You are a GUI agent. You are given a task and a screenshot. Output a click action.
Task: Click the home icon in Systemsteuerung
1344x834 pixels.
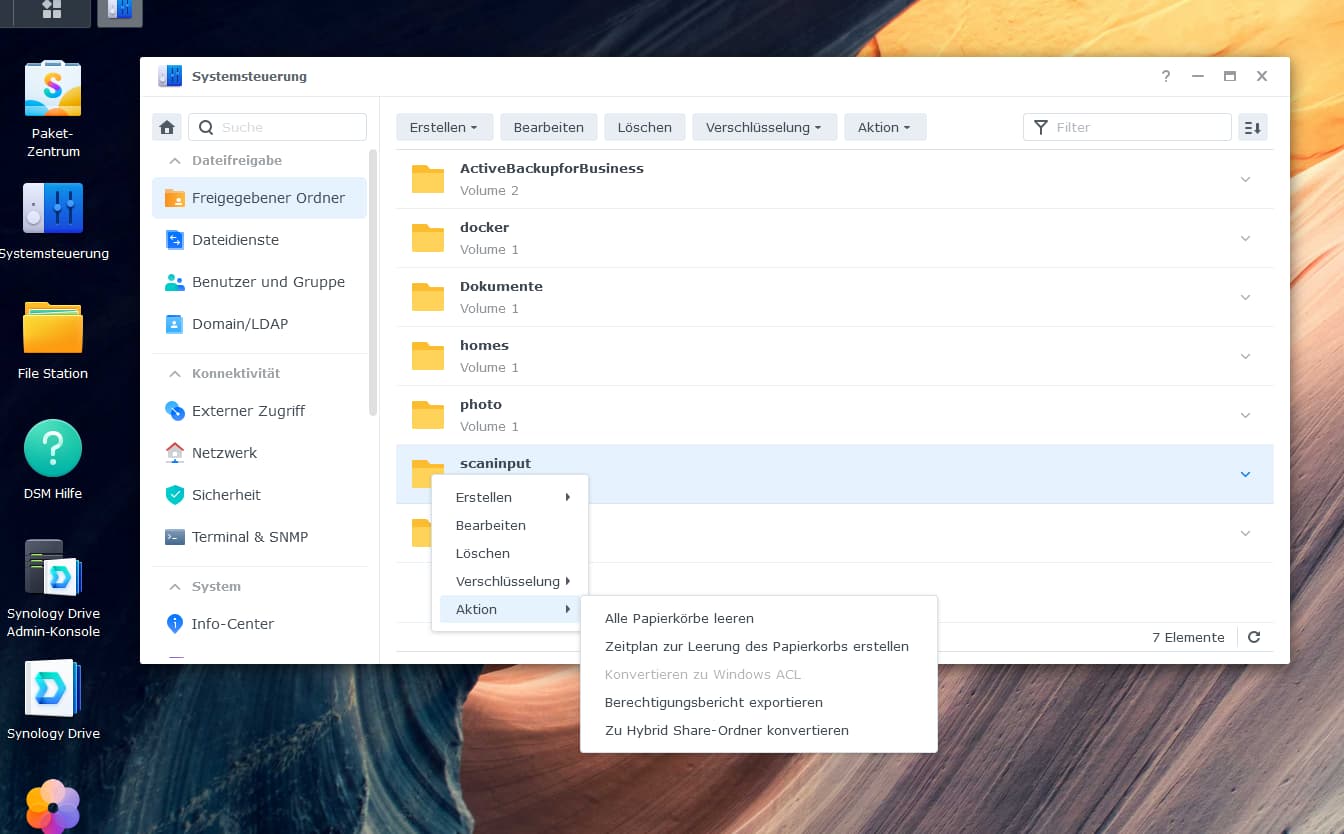(167, 127)
